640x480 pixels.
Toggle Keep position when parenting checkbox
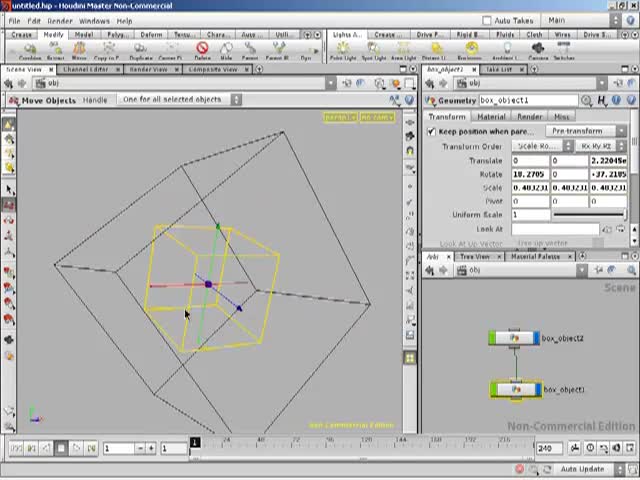431,131
